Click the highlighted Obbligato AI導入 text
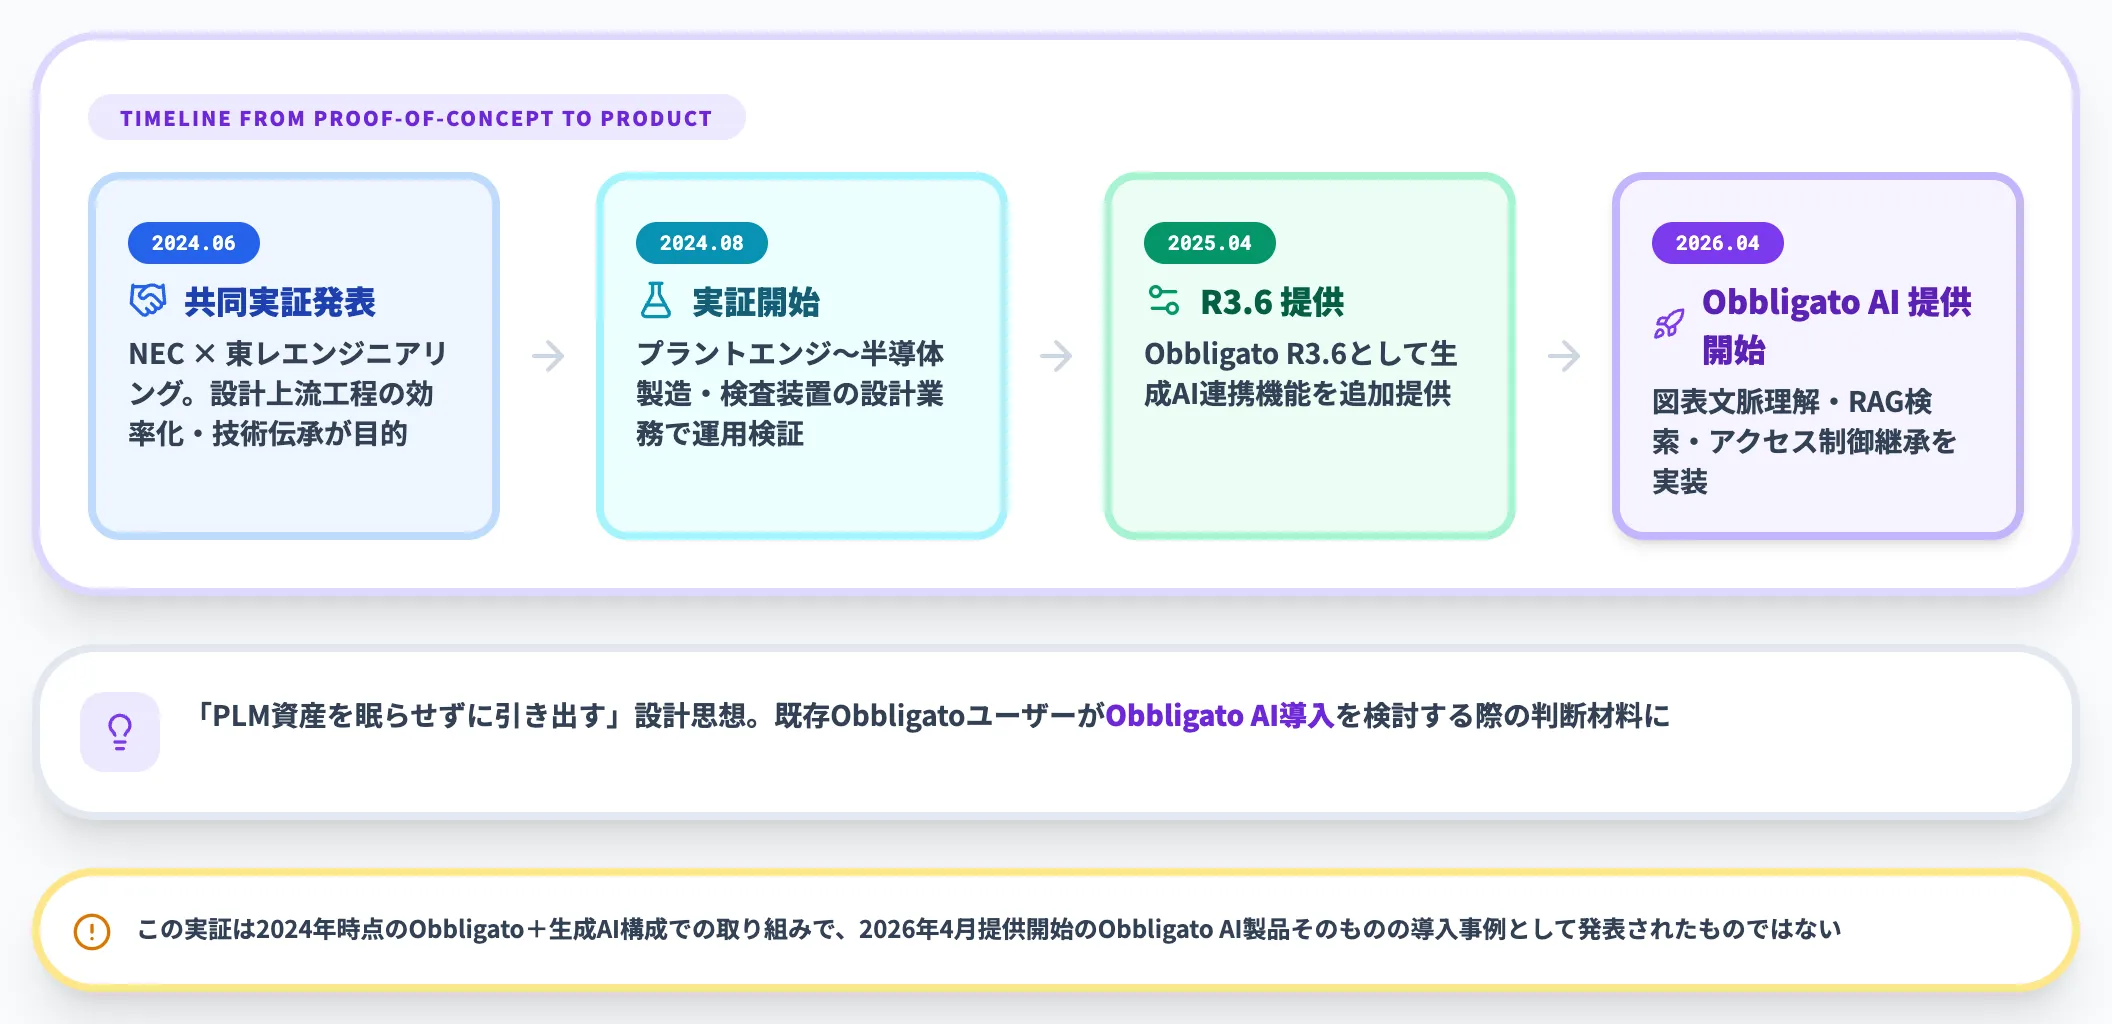Image resolution: width=2112 pixels, height=1024 pixels. tap(1220, 715)
